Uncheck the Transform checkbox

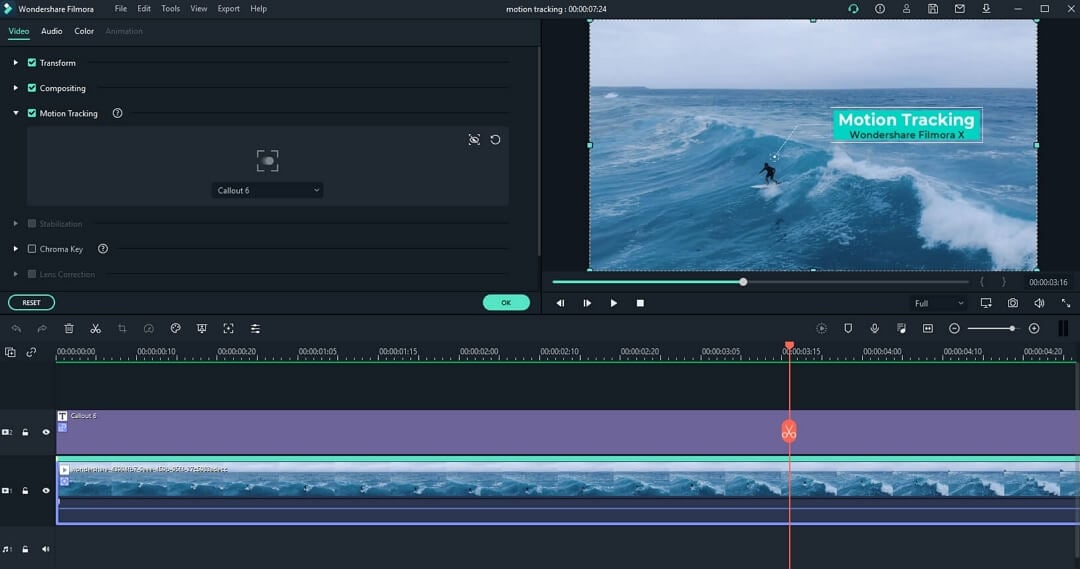point(32,63)
